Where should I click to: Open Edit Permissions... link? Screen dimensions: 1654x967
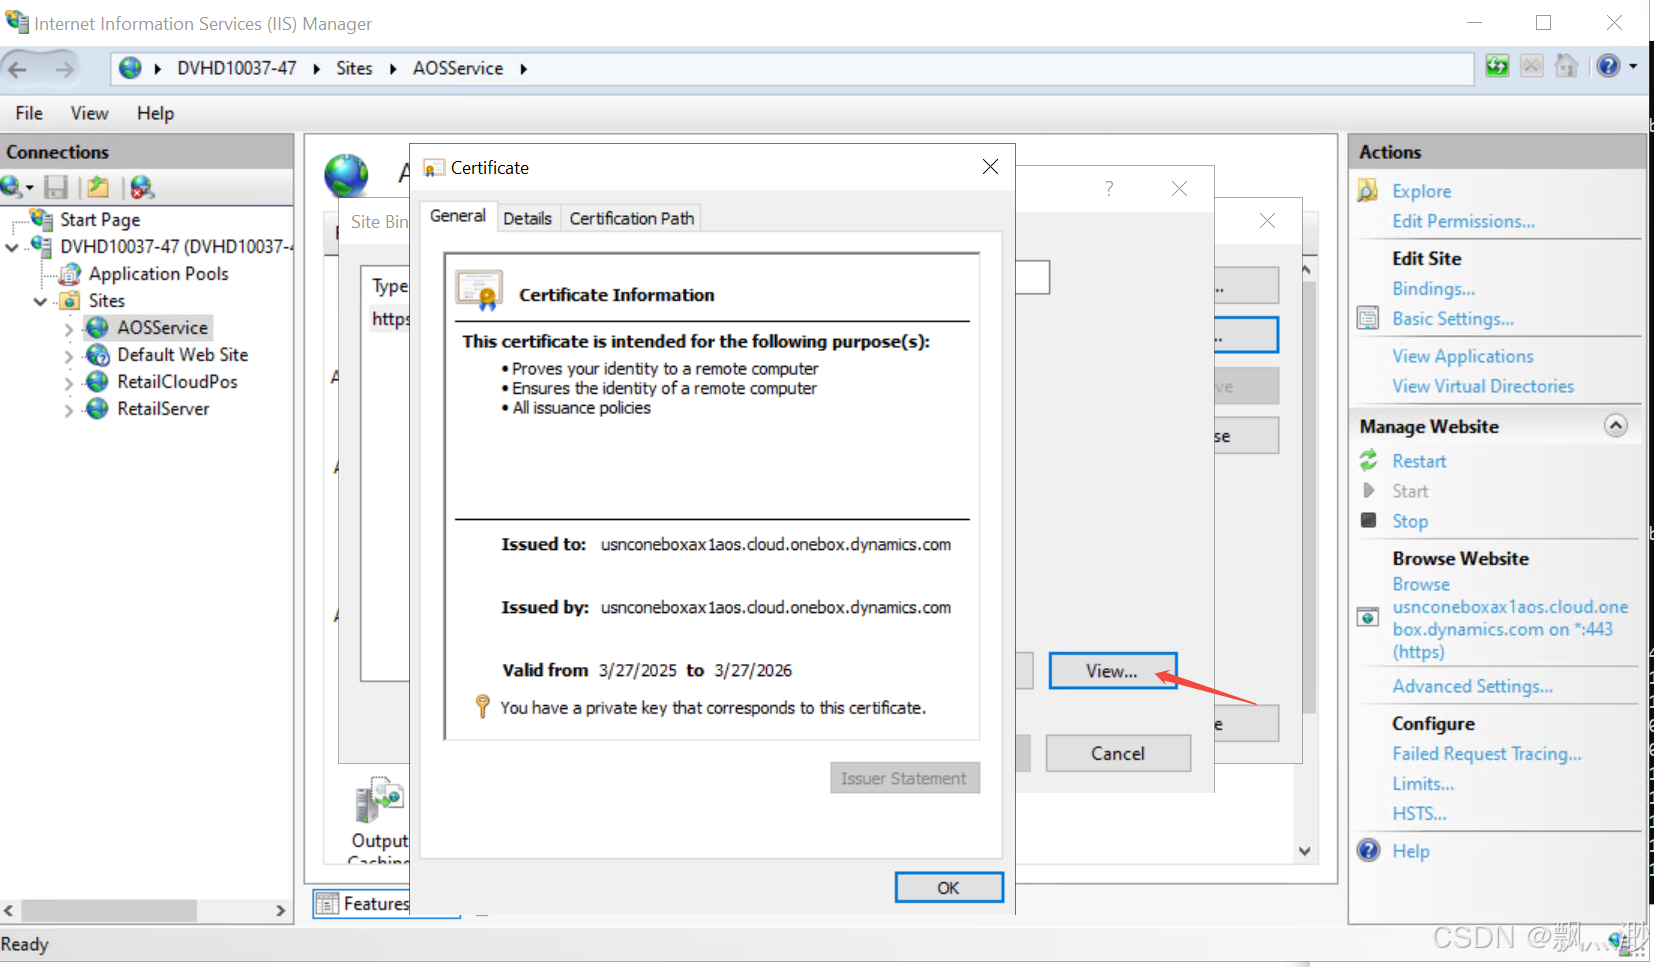point(1463,221)
